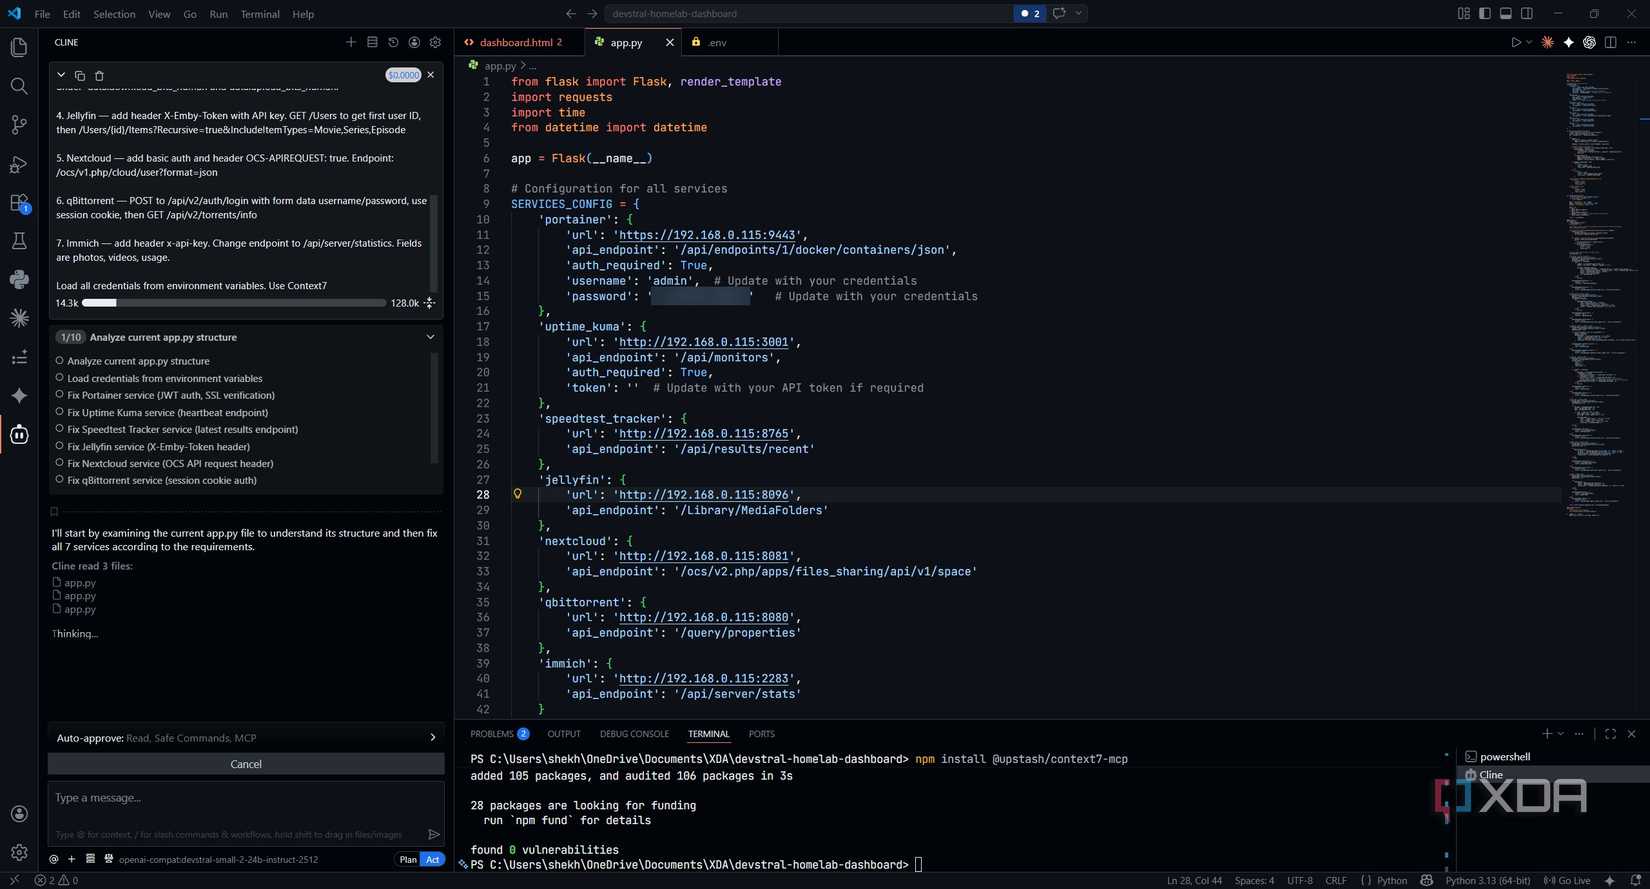
Task: Close the current Cline task
Action: (431, 75)
